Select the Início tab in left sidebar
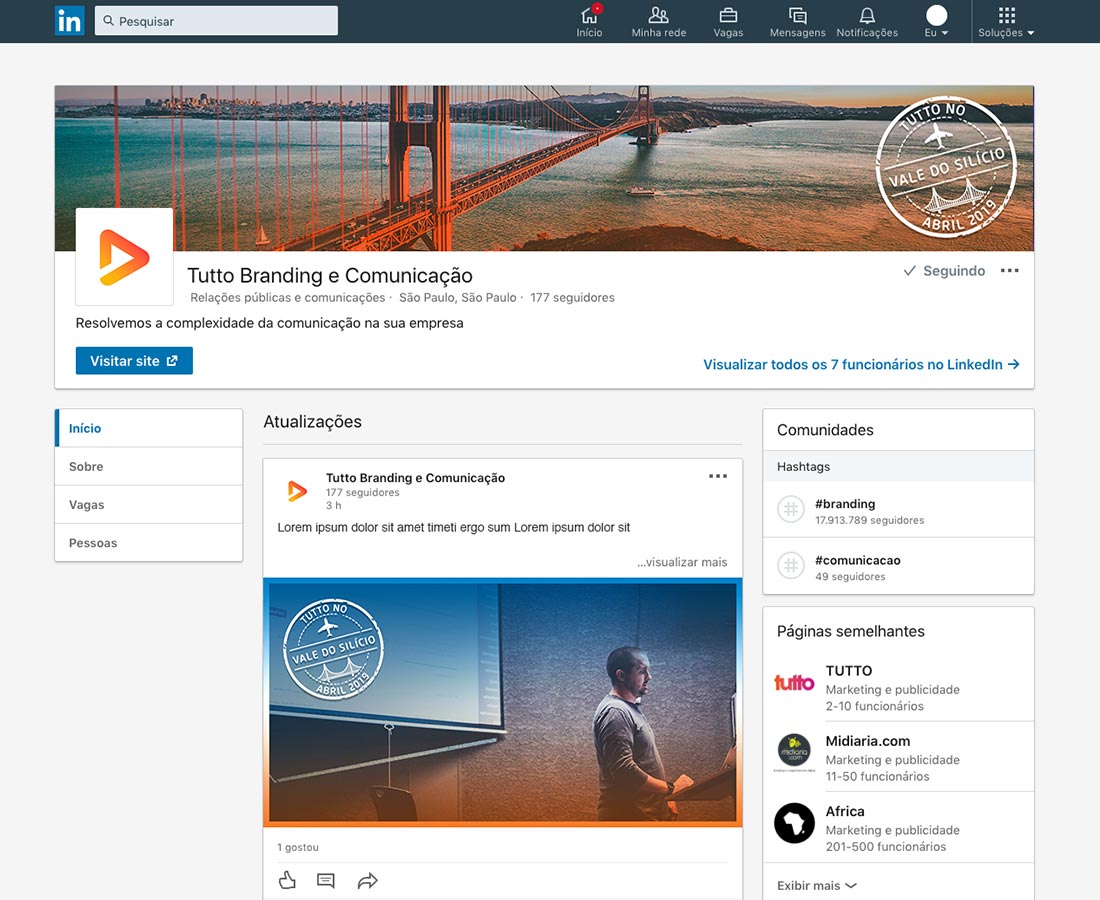This screenshot has width=1100, height=900. (x=149, y=428)
